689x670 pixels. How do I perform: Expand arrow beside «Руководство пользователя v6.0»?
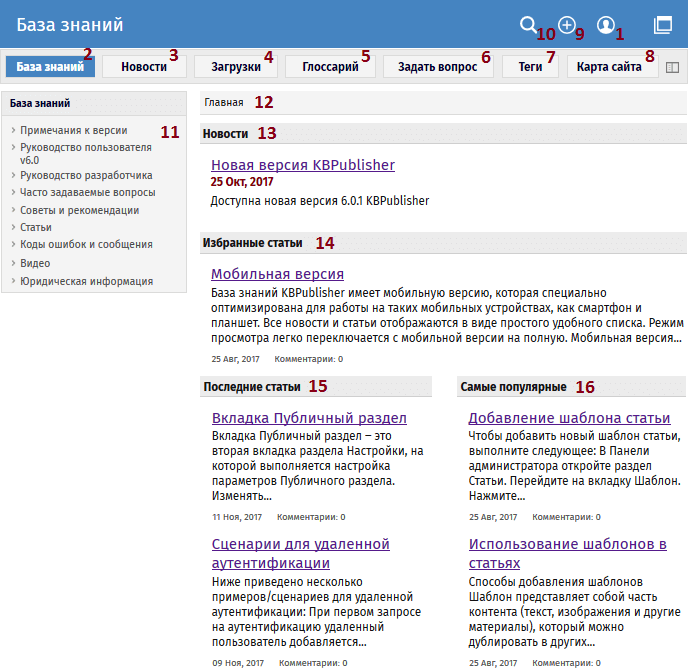13,147
